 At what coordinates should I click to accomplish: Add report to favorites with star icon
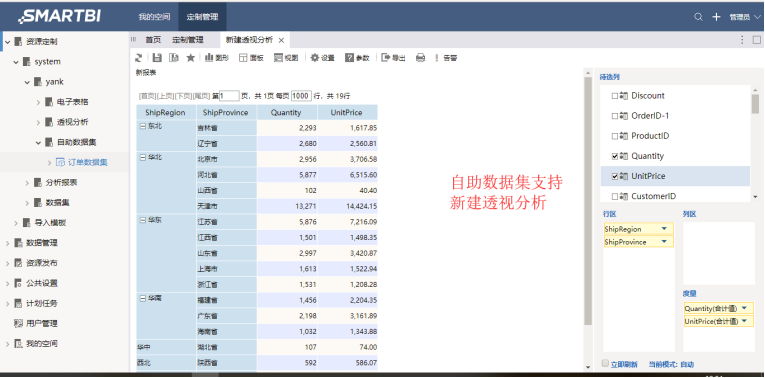tap(191, 58)
